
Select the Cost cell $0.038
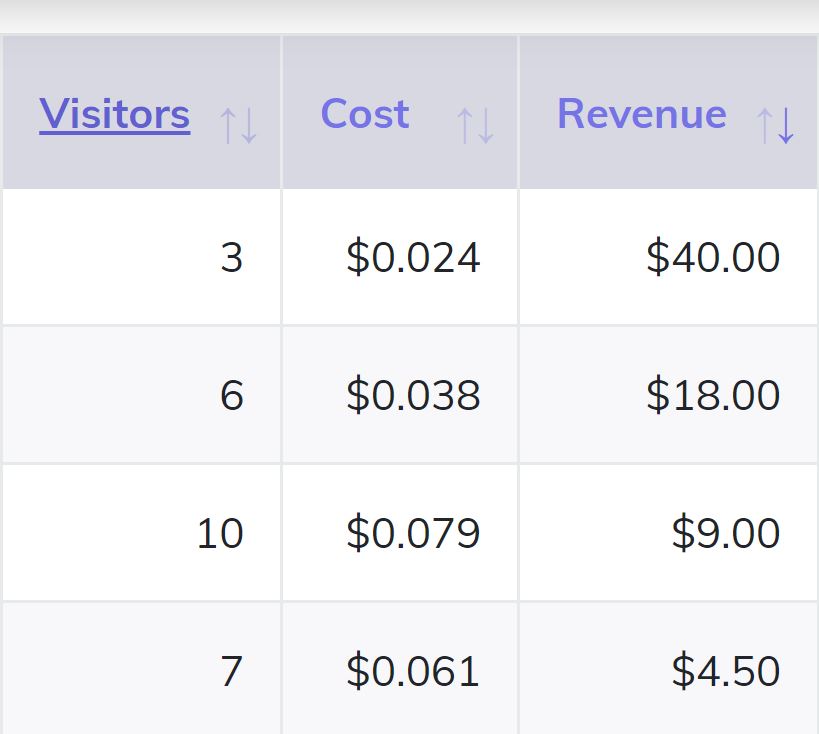tap(400, 395)
